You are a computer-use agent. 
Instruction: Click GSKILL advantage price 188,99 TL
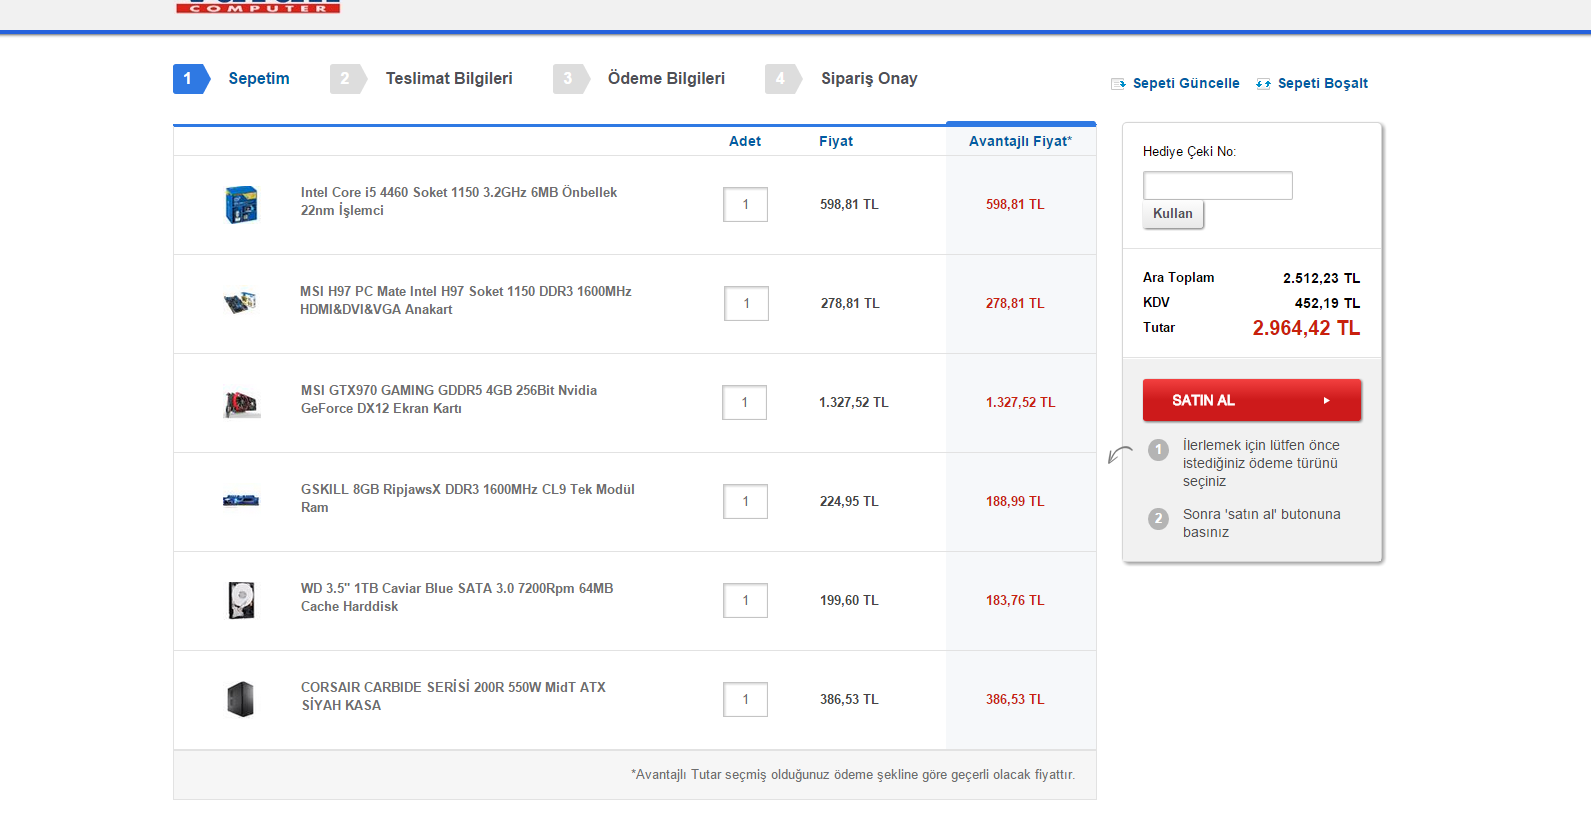click(1015, 501)
